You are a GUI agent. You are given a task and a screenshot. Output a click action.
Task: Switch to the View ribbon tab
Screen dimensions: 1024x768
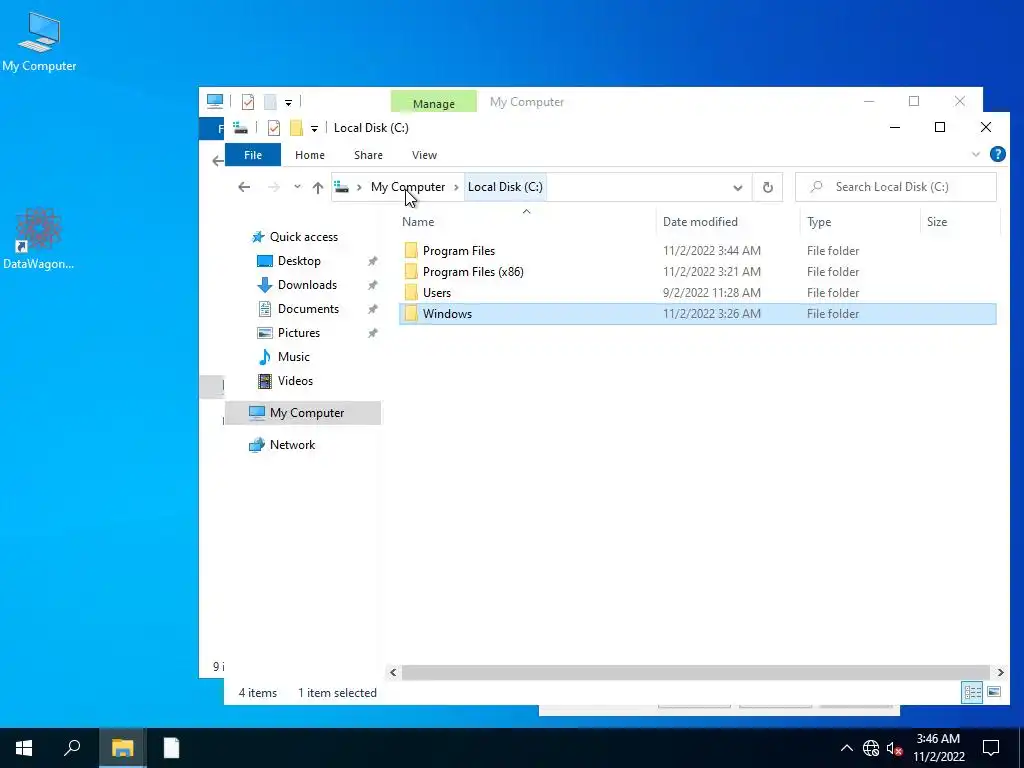point(424,155)
